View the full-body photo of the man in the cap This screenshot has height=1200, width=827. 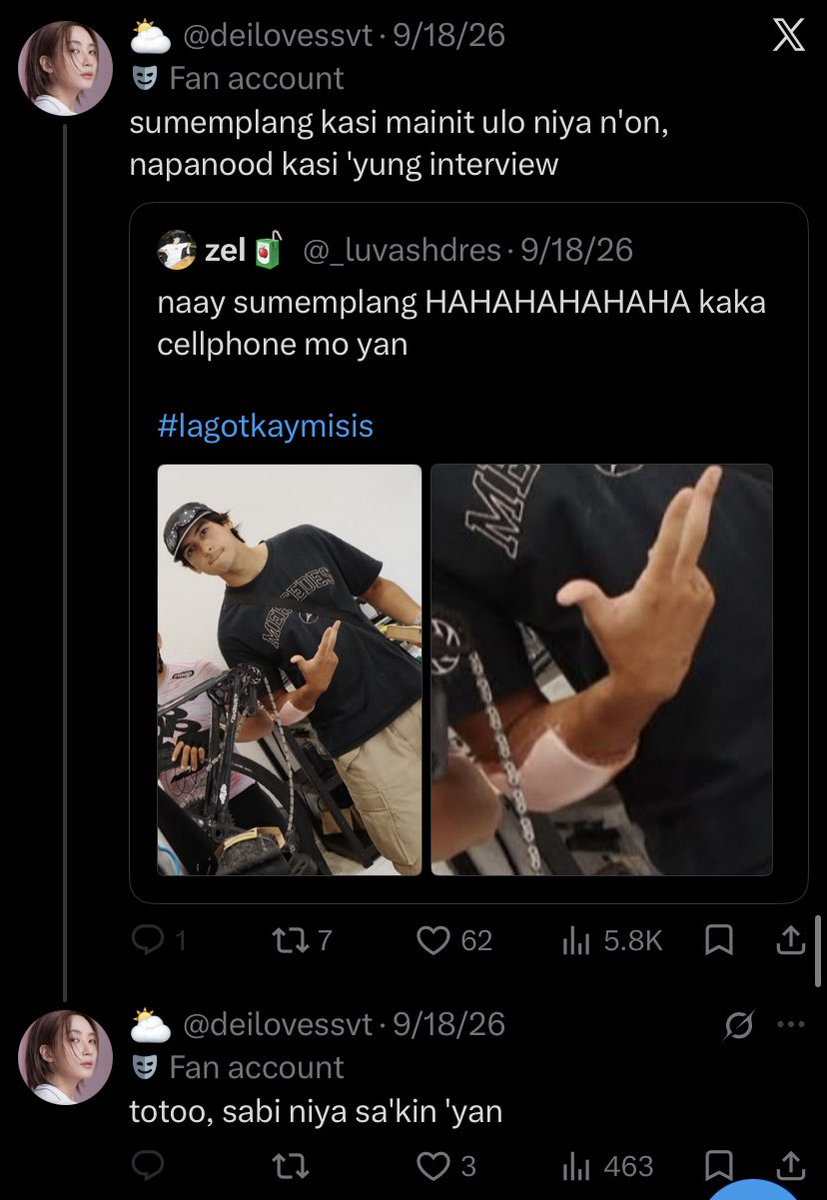pos(290,670)
